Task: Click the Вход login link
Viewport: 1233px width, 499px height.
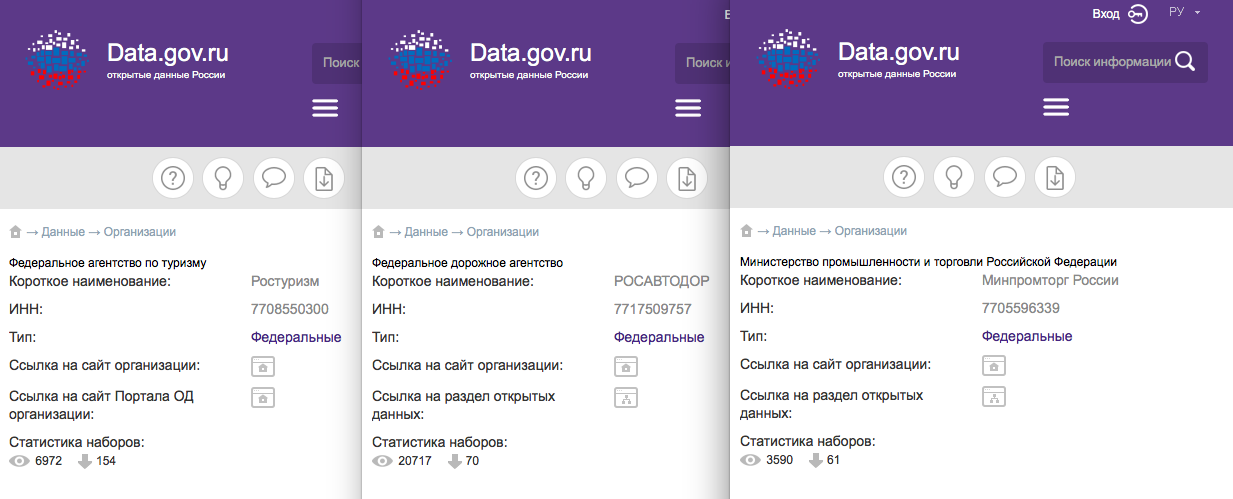Action: click(1106, 14)
